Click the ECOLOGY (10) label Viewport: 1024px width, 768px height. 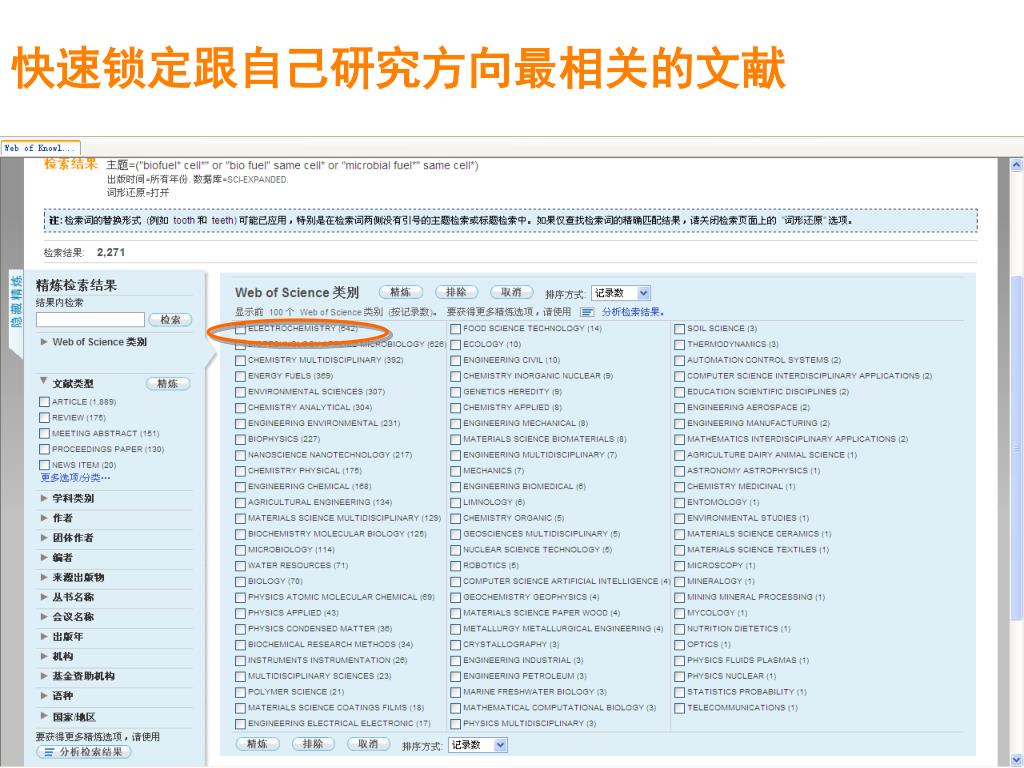point(492,344)
